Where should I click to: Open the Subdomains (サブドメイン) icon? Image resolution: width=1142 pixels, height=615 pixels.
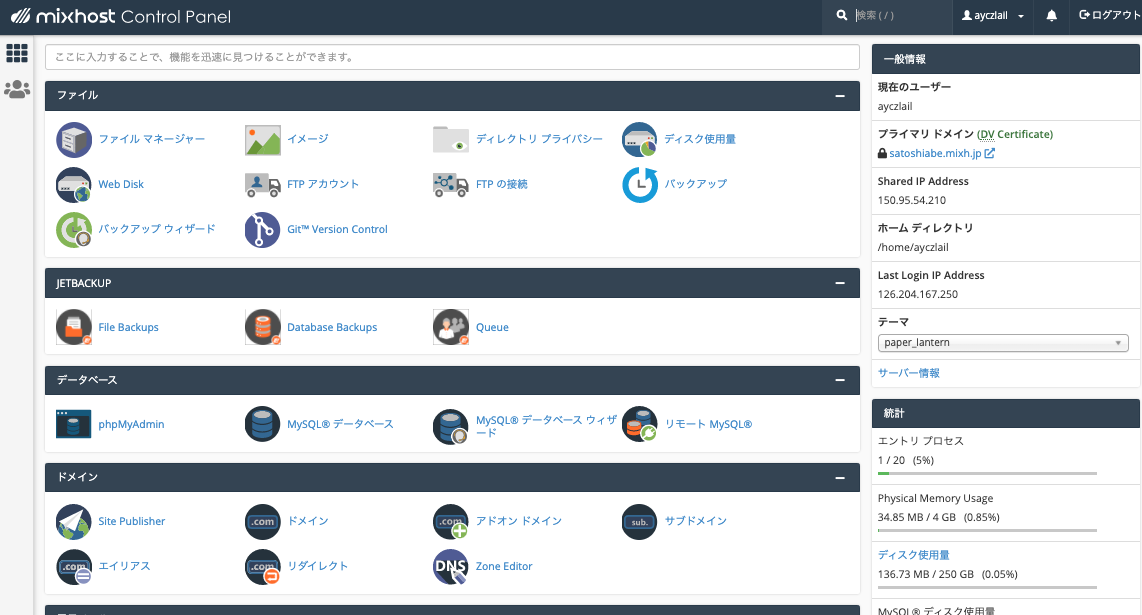[639, 522]
